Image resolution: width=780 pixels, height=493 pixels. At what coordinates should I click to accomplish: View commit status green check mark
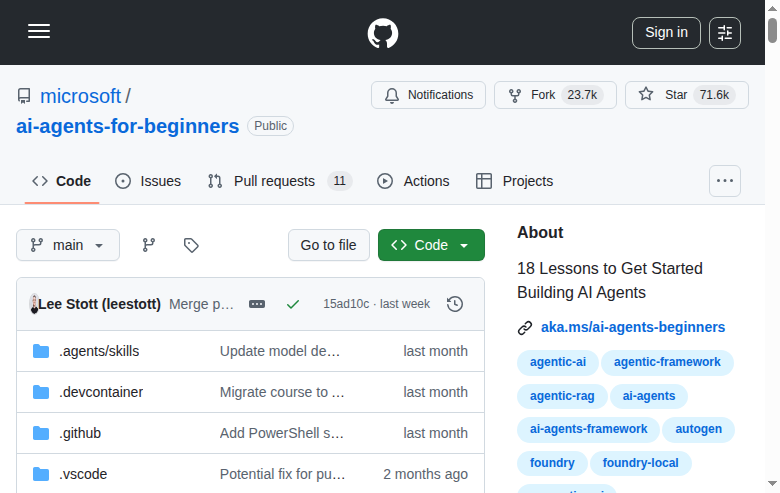tap(293, 304)
